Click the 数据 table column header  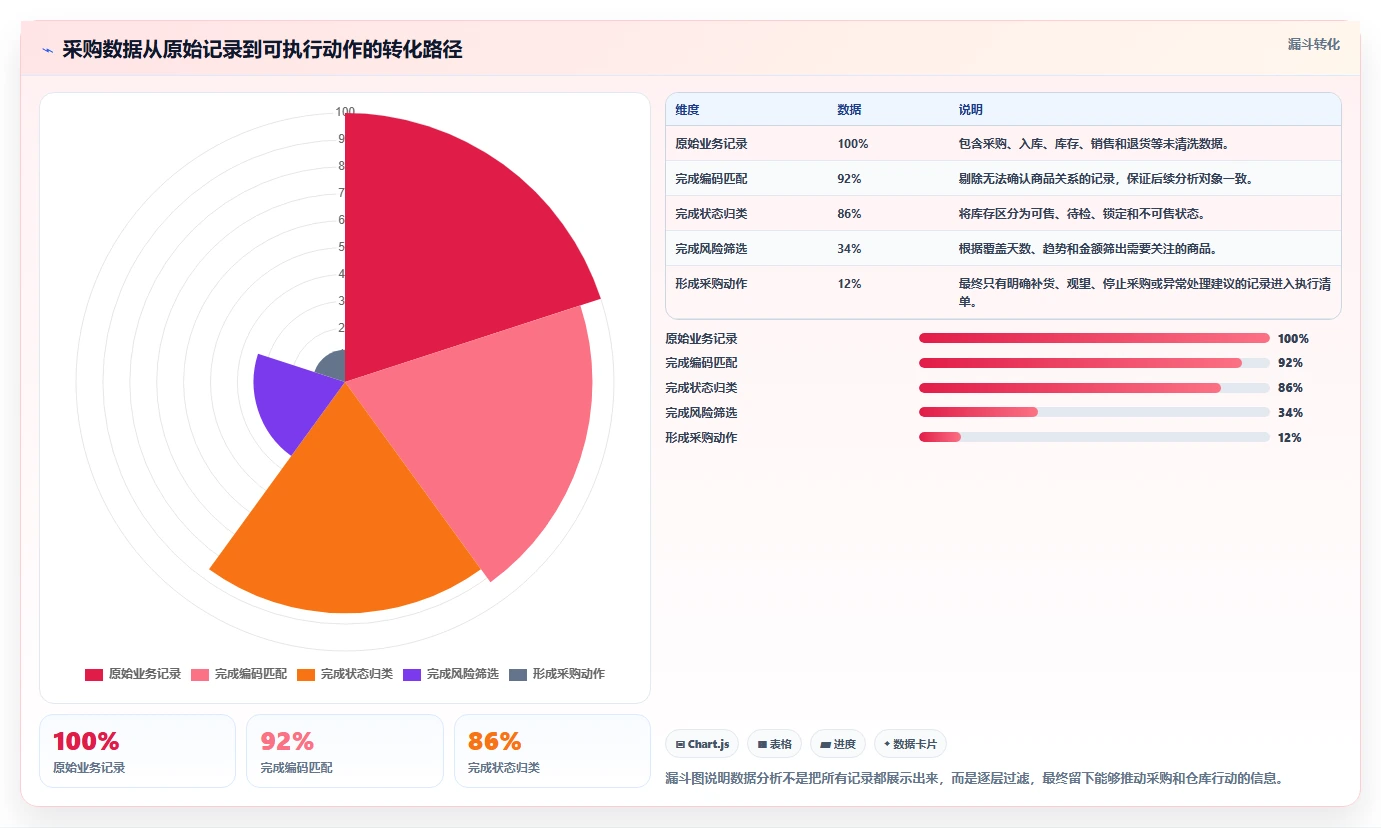coord(849,109)
